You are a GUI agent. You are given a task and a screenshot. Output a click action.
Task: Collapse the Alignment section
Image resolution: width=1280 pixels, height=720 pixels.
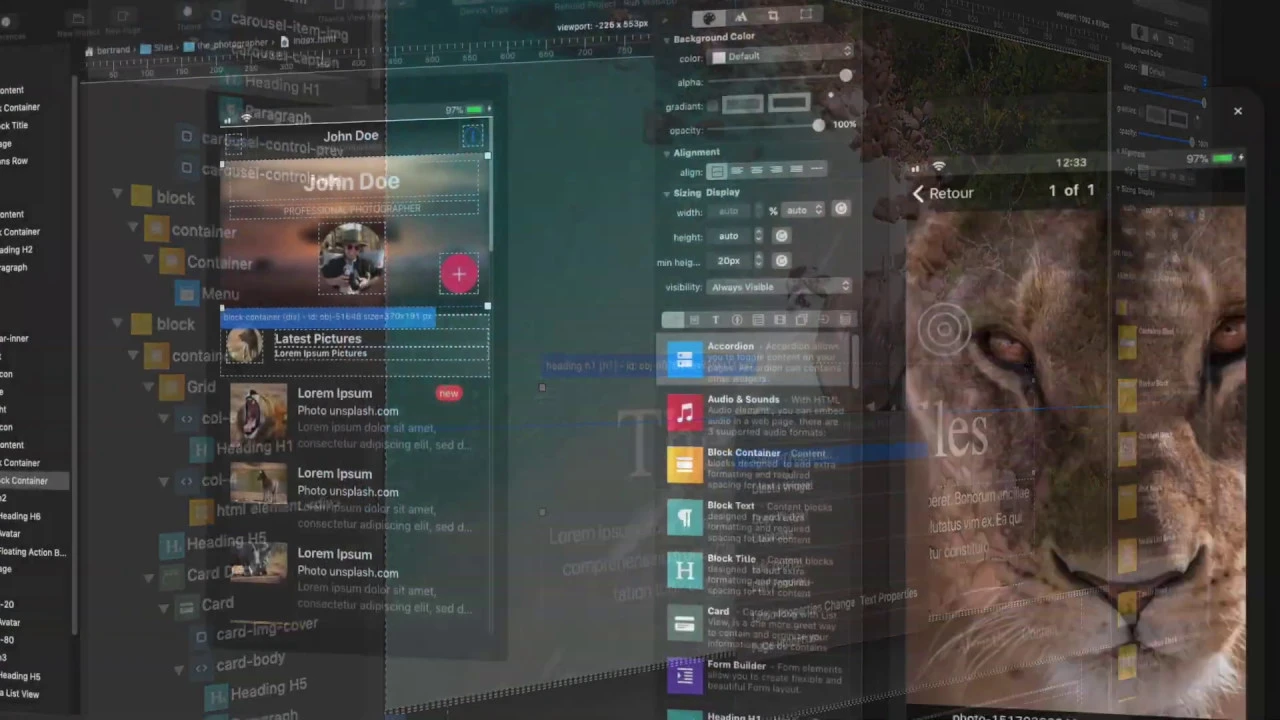coord(667,153)
